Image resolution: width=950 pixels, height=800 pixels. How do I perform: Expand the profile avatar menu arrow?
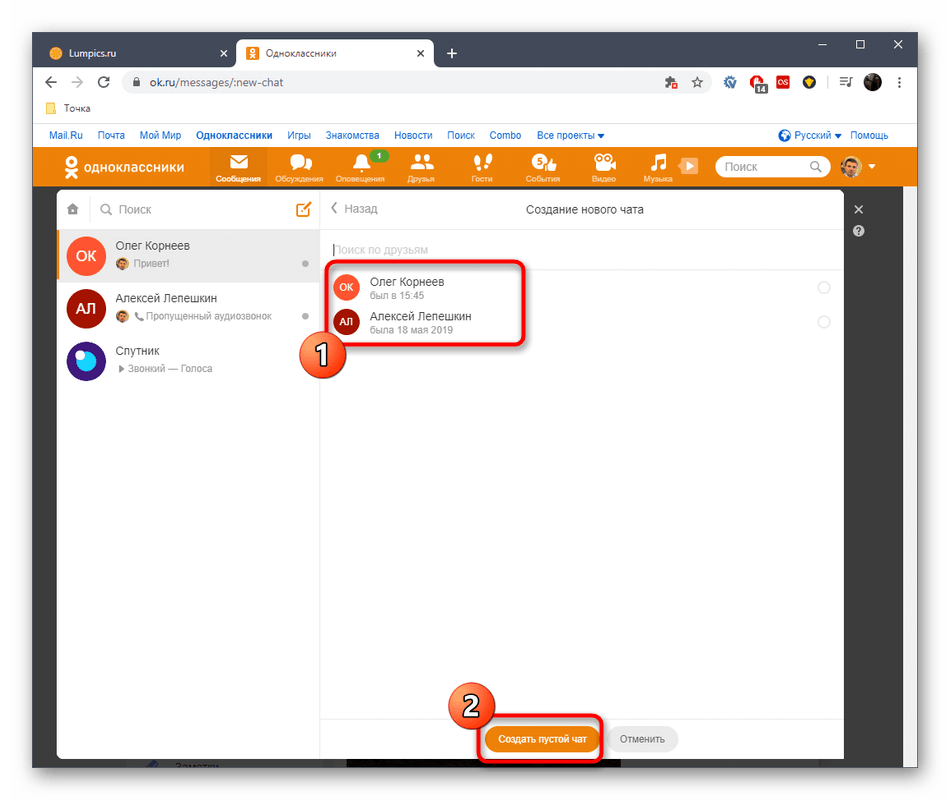[x=872, y=167]
